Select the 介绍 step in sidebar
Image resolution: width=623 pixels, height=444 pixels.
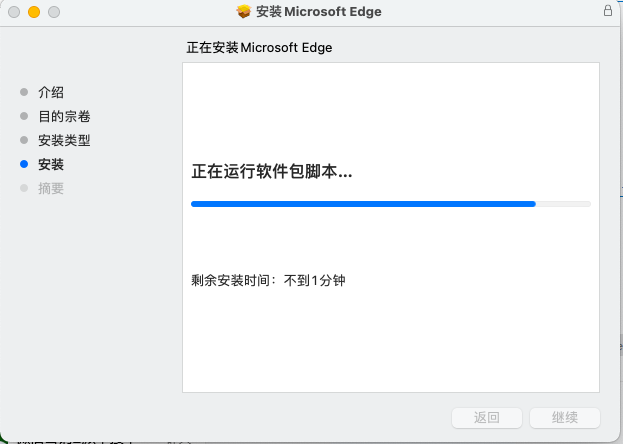[51, 92]
